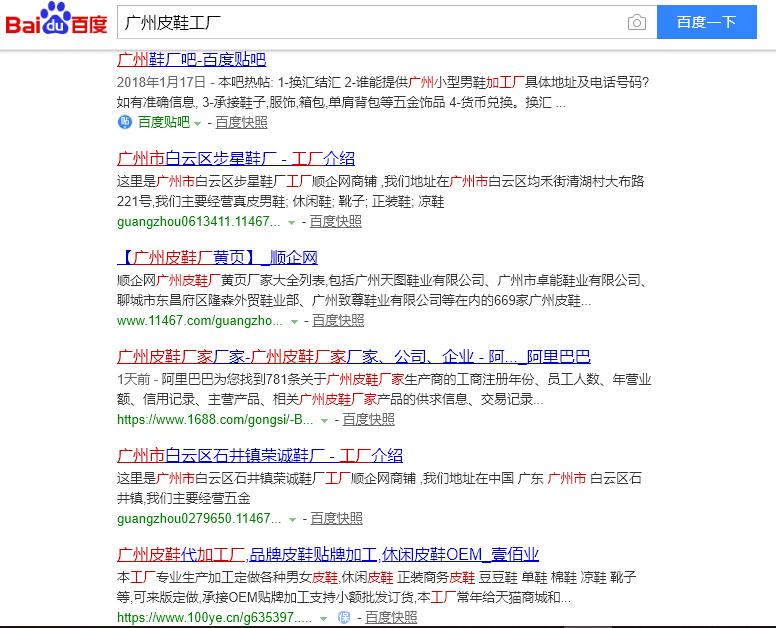Click snippet line 221号,我们主要经营真皮男鞋
Image resolution: width=776 pixels, height=628 pixels.
tap(281, 201)
